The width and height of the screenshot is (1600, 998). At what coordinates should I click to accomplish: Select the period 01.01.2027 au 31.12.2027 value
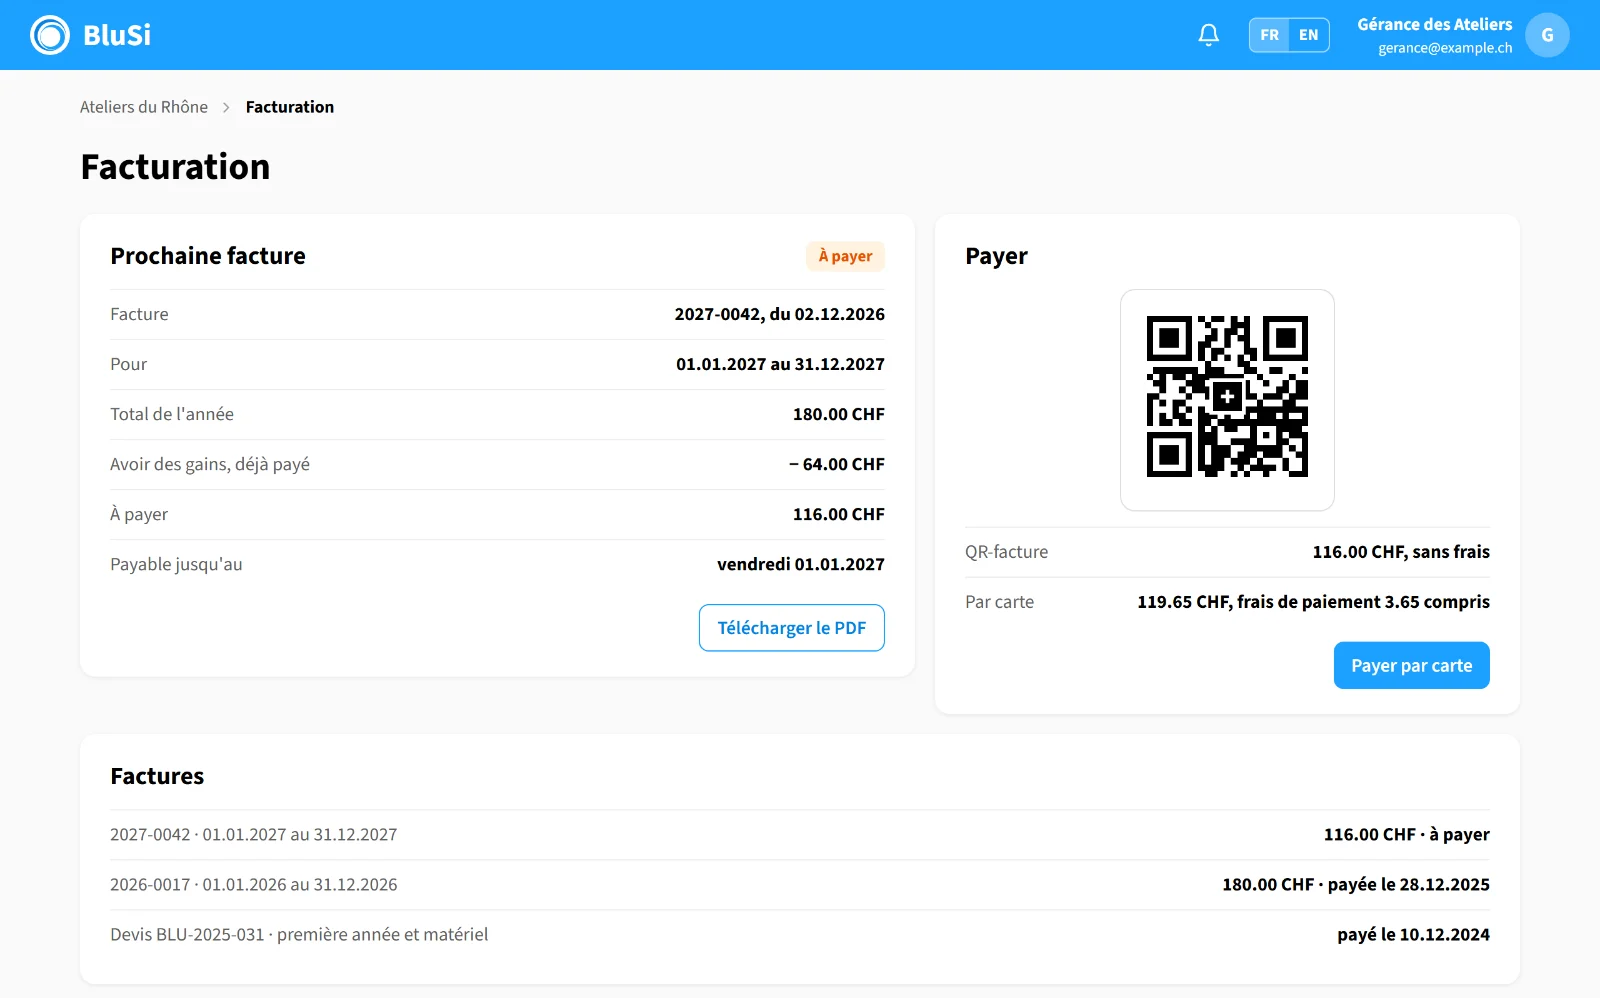coord(780,364)
